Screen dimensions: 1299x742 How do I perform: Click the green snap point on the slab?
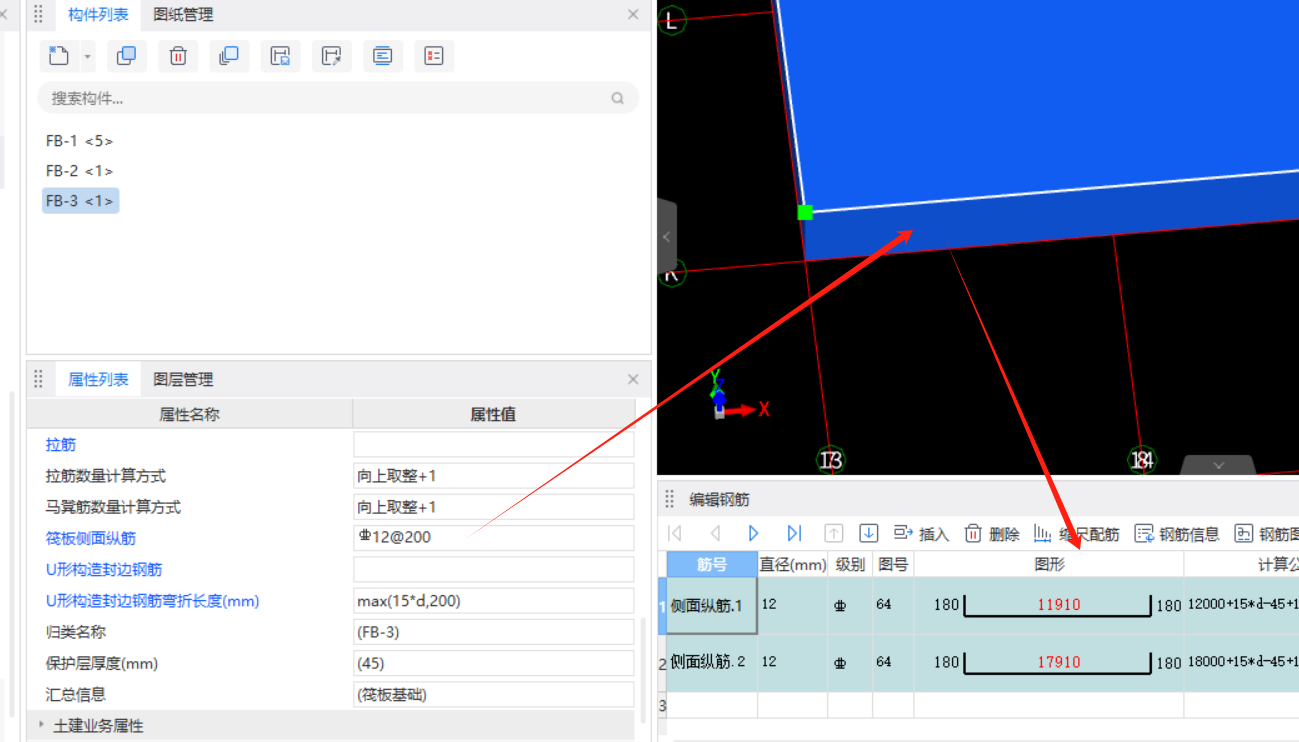(x=805, y=212)
